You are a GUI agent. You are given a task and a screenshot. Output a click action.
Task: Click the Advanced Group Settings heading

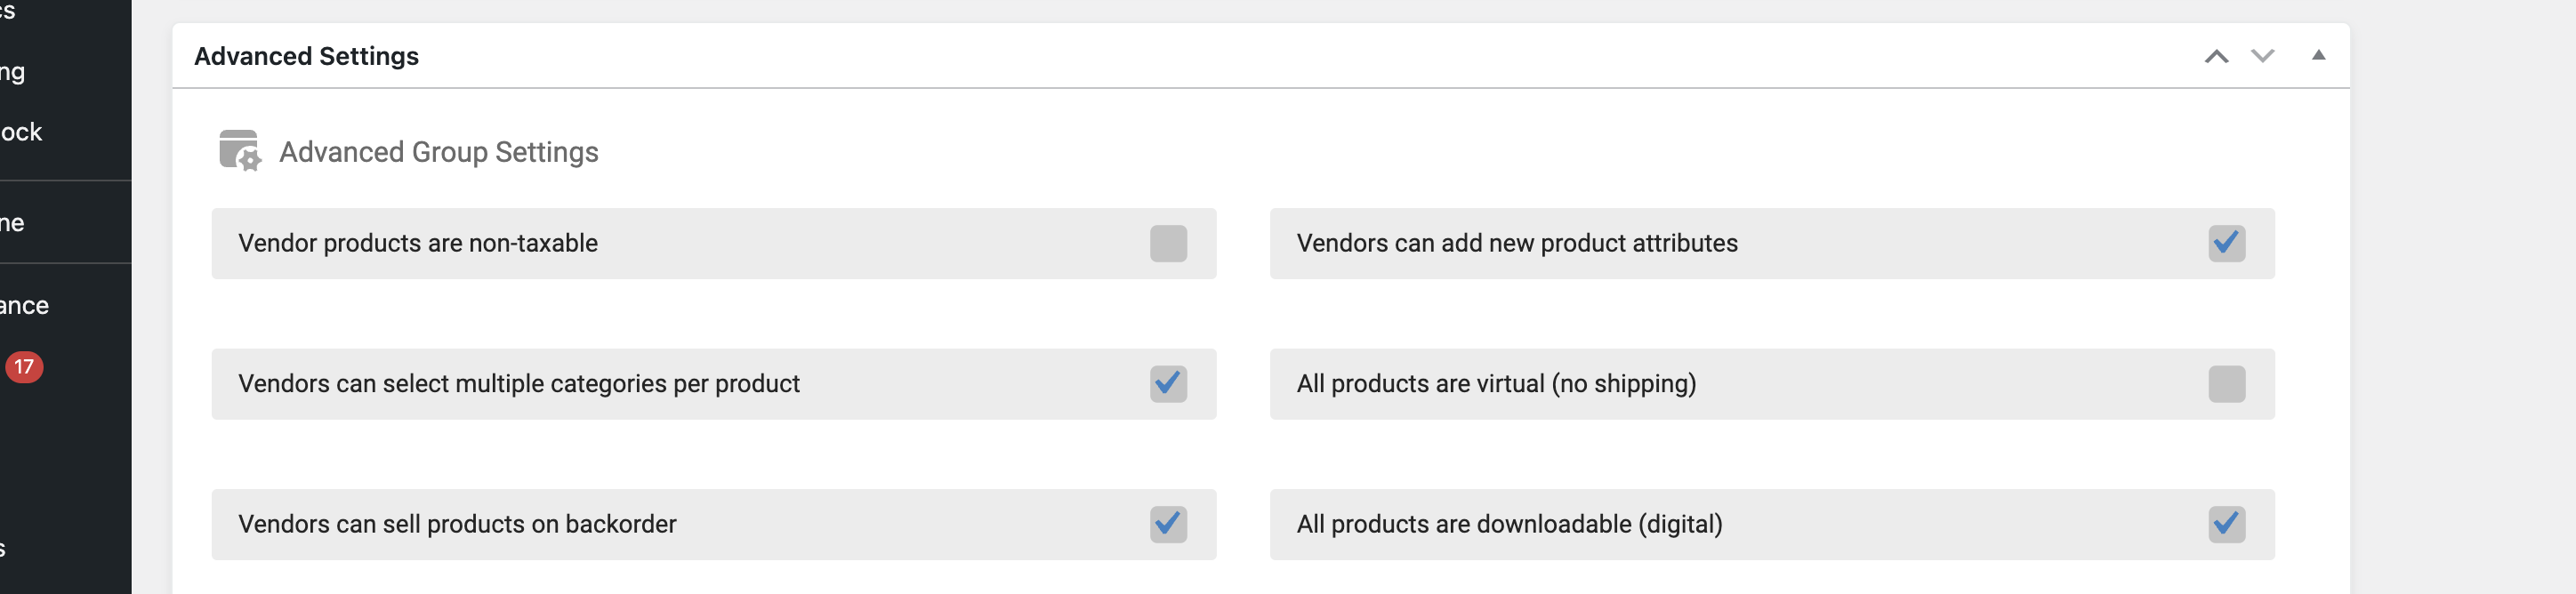coord(438,152)
